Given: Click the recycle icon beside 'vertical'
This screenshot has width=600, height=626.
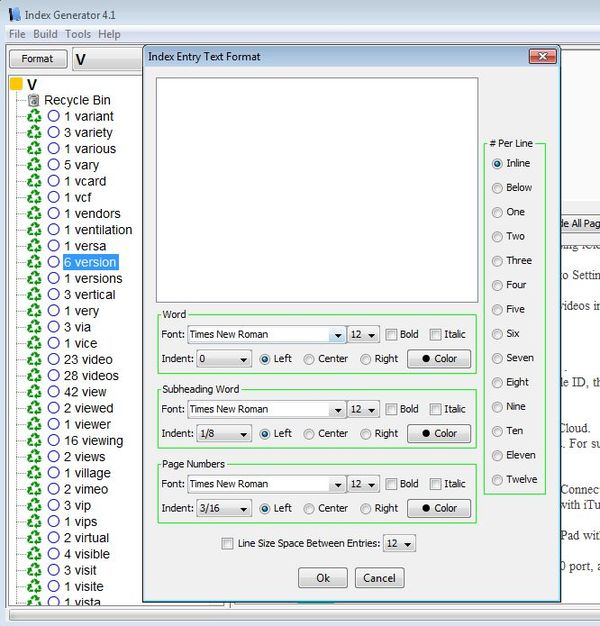Looking at the screenshot, I should [x=34, y=294].
